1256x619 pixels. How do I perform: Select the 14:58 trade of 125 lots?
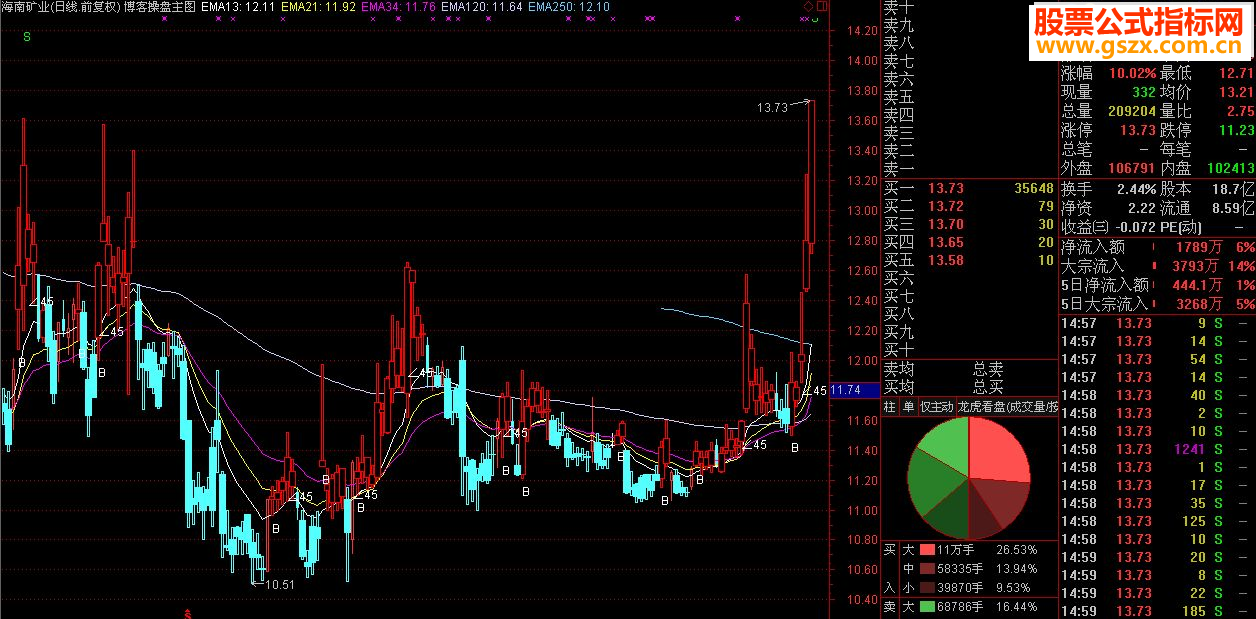(x=1157, y=521)
